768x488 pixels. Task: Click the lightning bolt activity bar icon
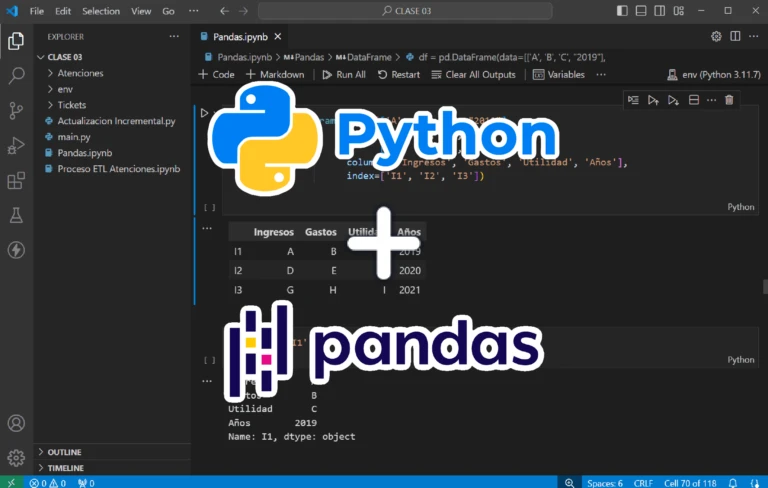16,250
